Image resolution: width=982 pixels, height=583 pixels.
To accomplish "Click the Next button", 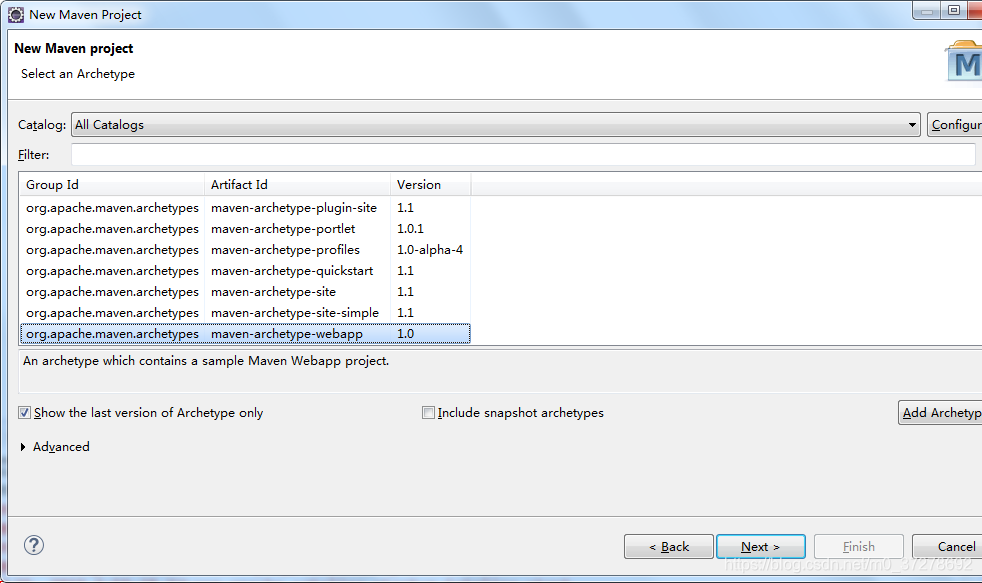I will tap(760, 547).
